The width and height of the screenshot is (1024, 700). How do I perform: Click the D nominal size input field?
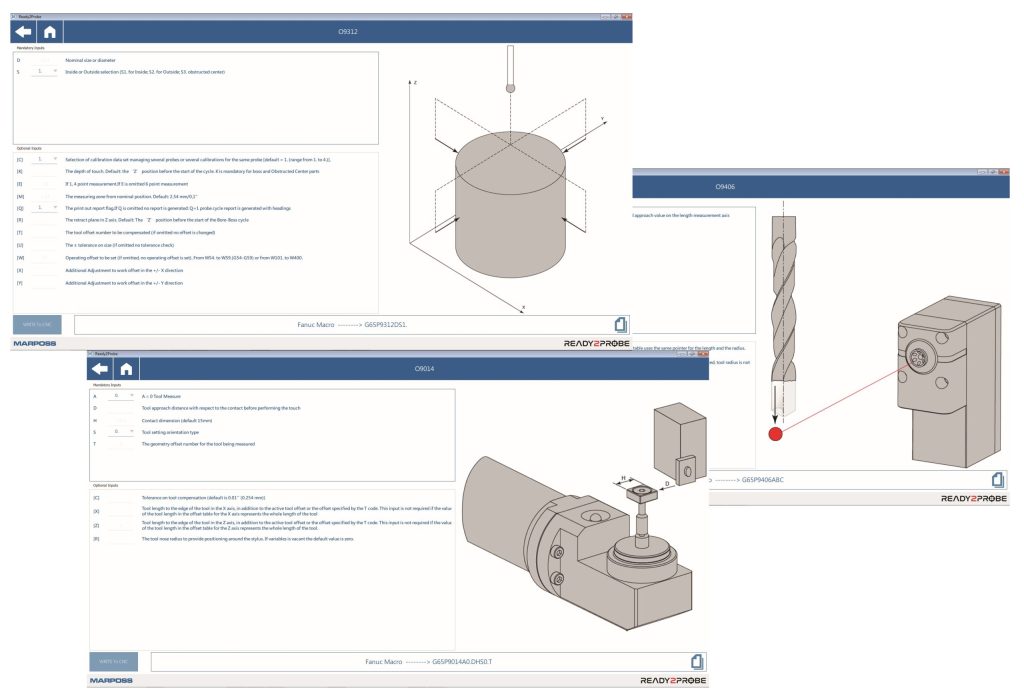click(x=44, y=60)
